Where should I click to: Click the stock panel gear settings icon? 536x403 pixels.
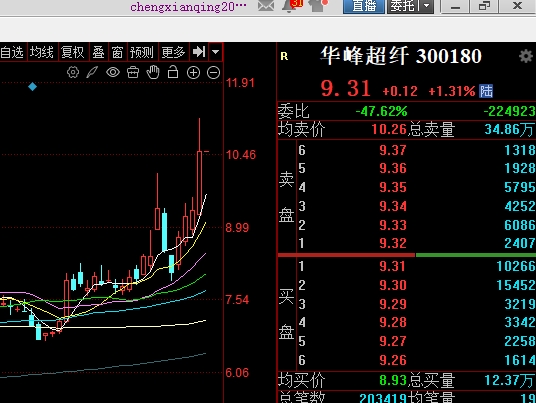526,56
